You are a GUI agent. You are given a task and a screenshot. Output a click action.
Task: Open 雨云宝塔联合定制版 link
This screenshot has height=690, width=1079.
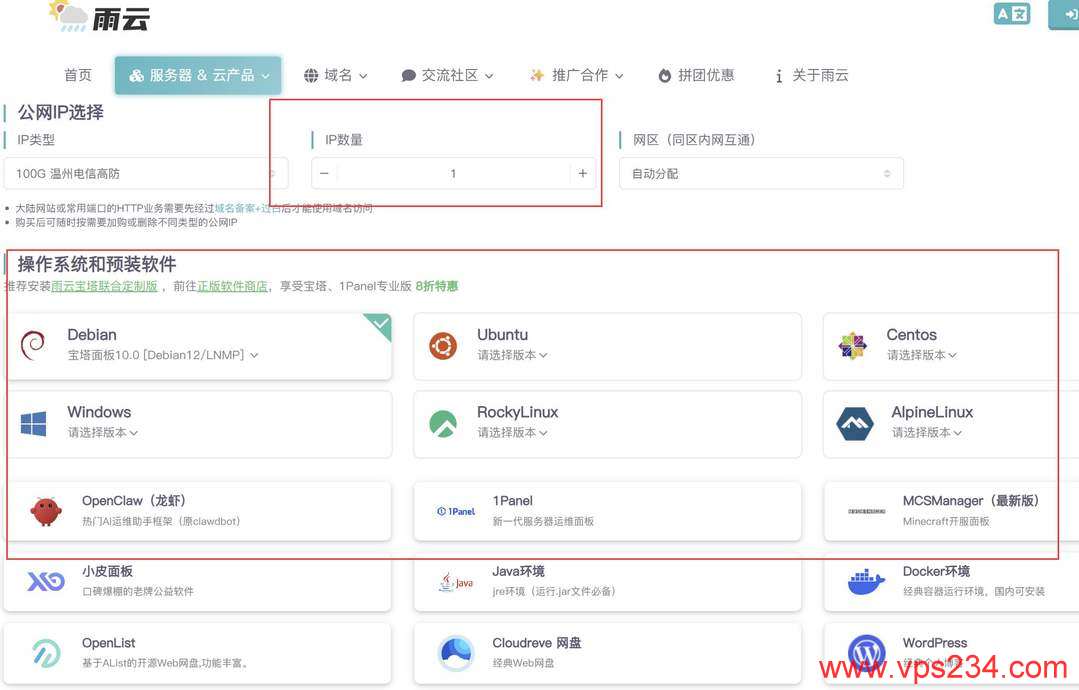pos(104,286)
